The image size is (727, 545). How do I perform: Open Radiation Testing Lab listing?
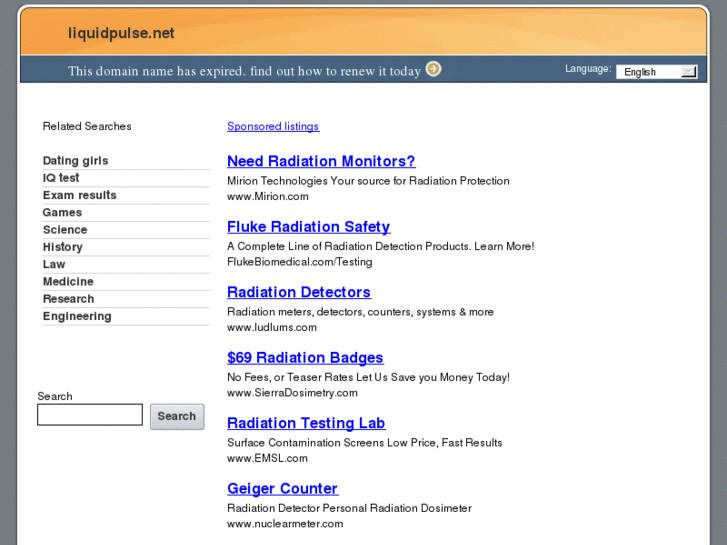click(306, 423)
